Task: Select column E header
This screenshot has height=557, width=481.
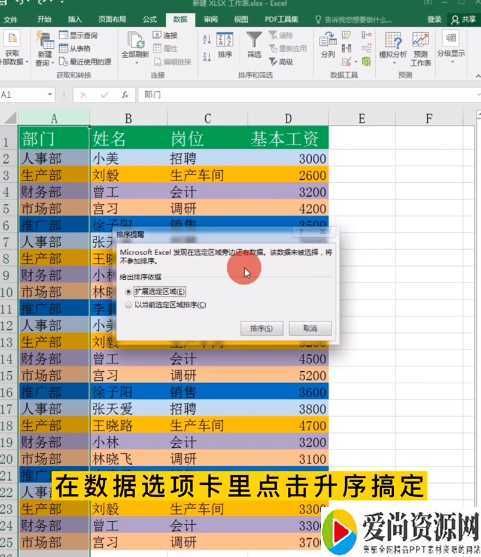Action: pos(362,119)
